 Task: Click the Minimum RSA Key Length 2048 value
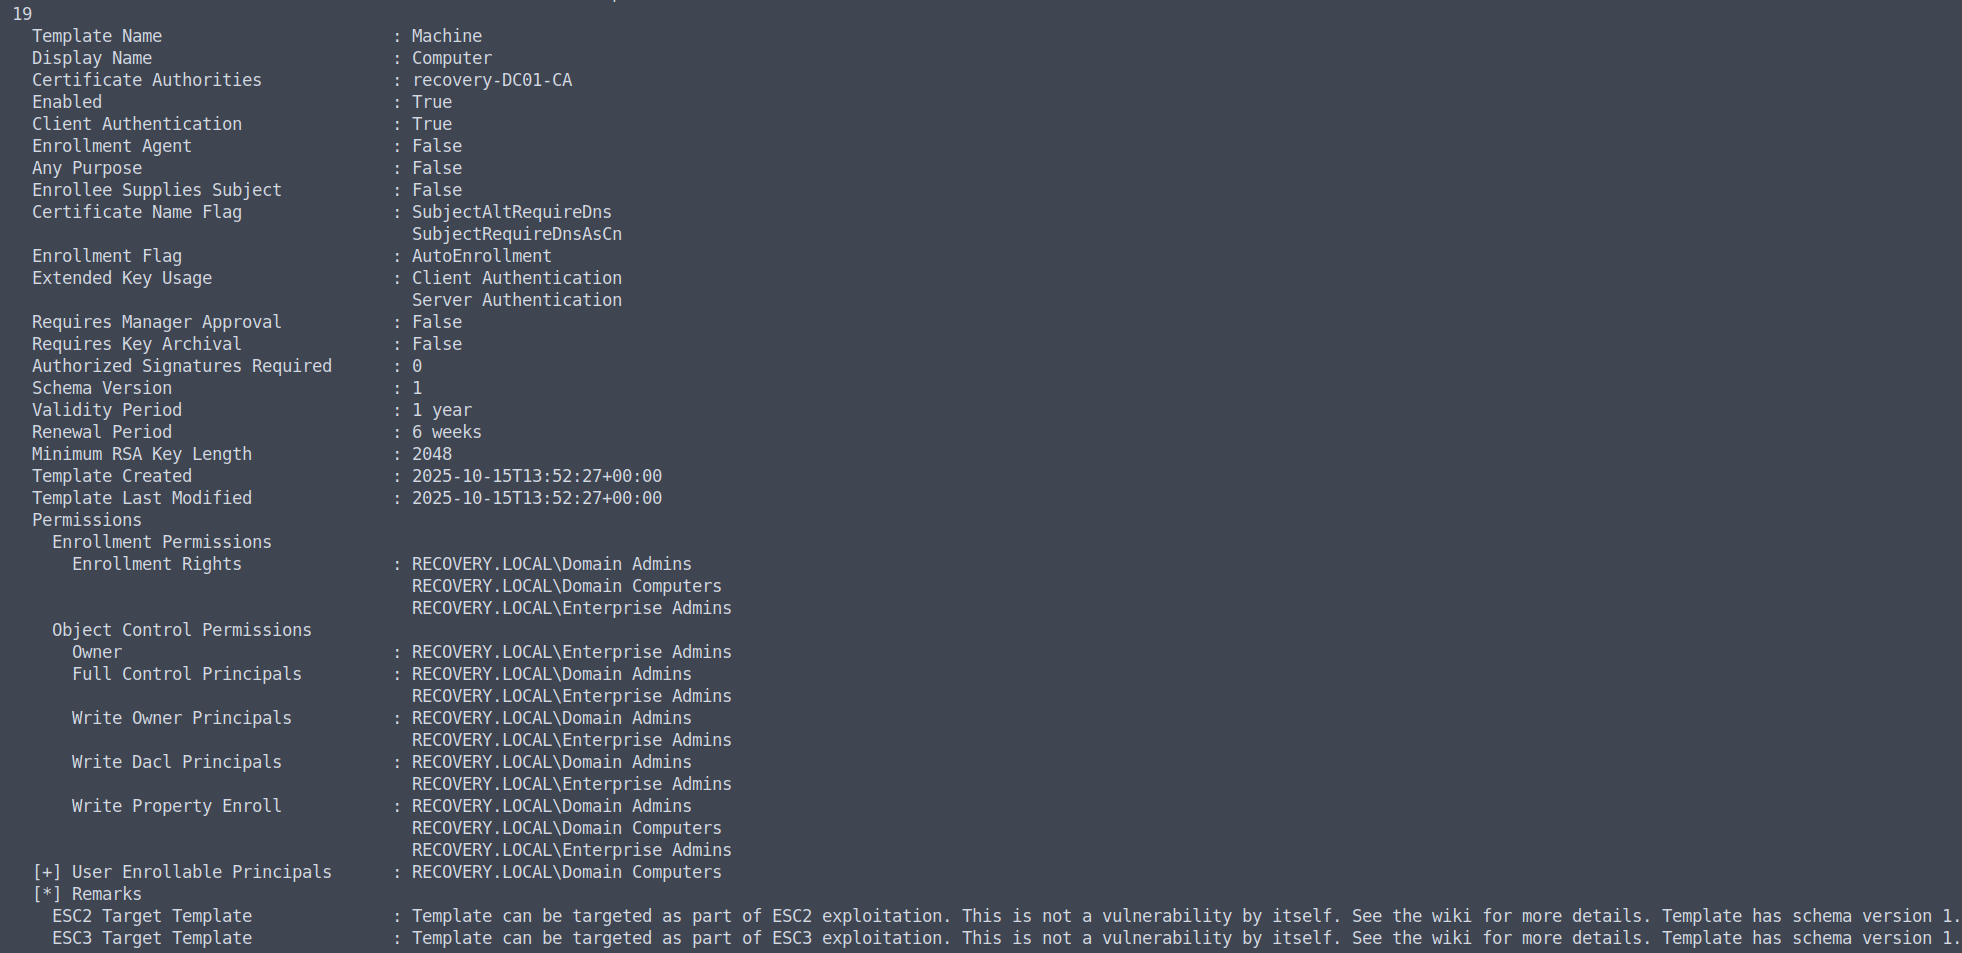click(x=432, y=454)
